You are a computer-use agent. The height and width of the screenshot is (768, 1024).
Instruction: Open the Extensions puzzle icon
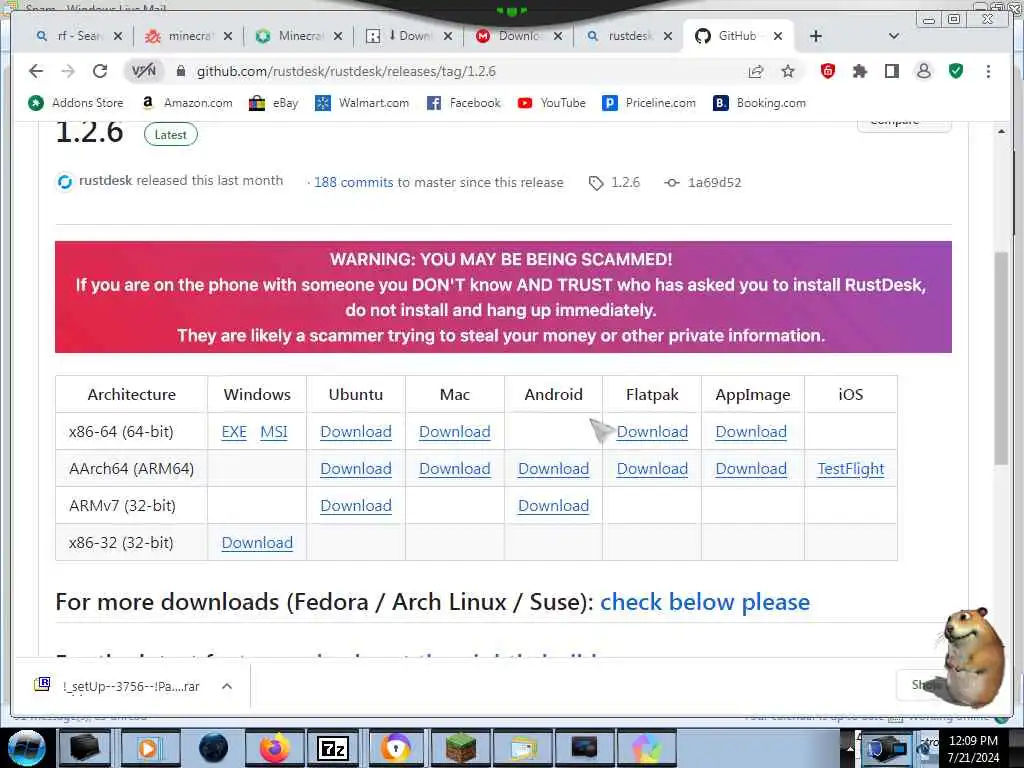click(859, 71)
